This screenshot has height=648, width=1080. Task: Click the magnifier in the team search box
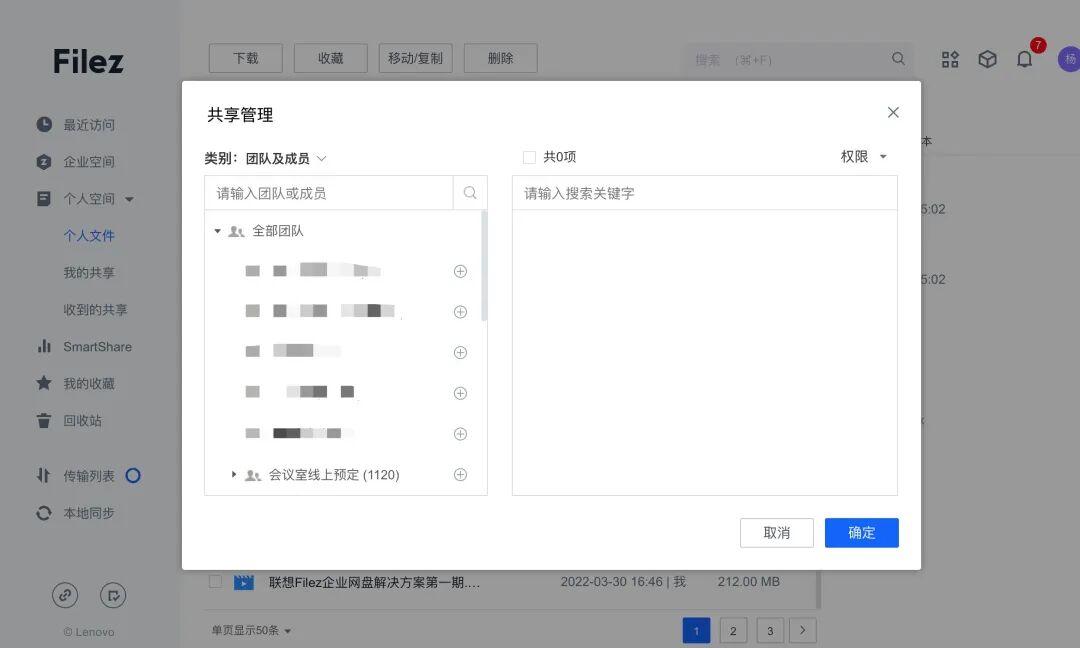(x=469, y=192)
